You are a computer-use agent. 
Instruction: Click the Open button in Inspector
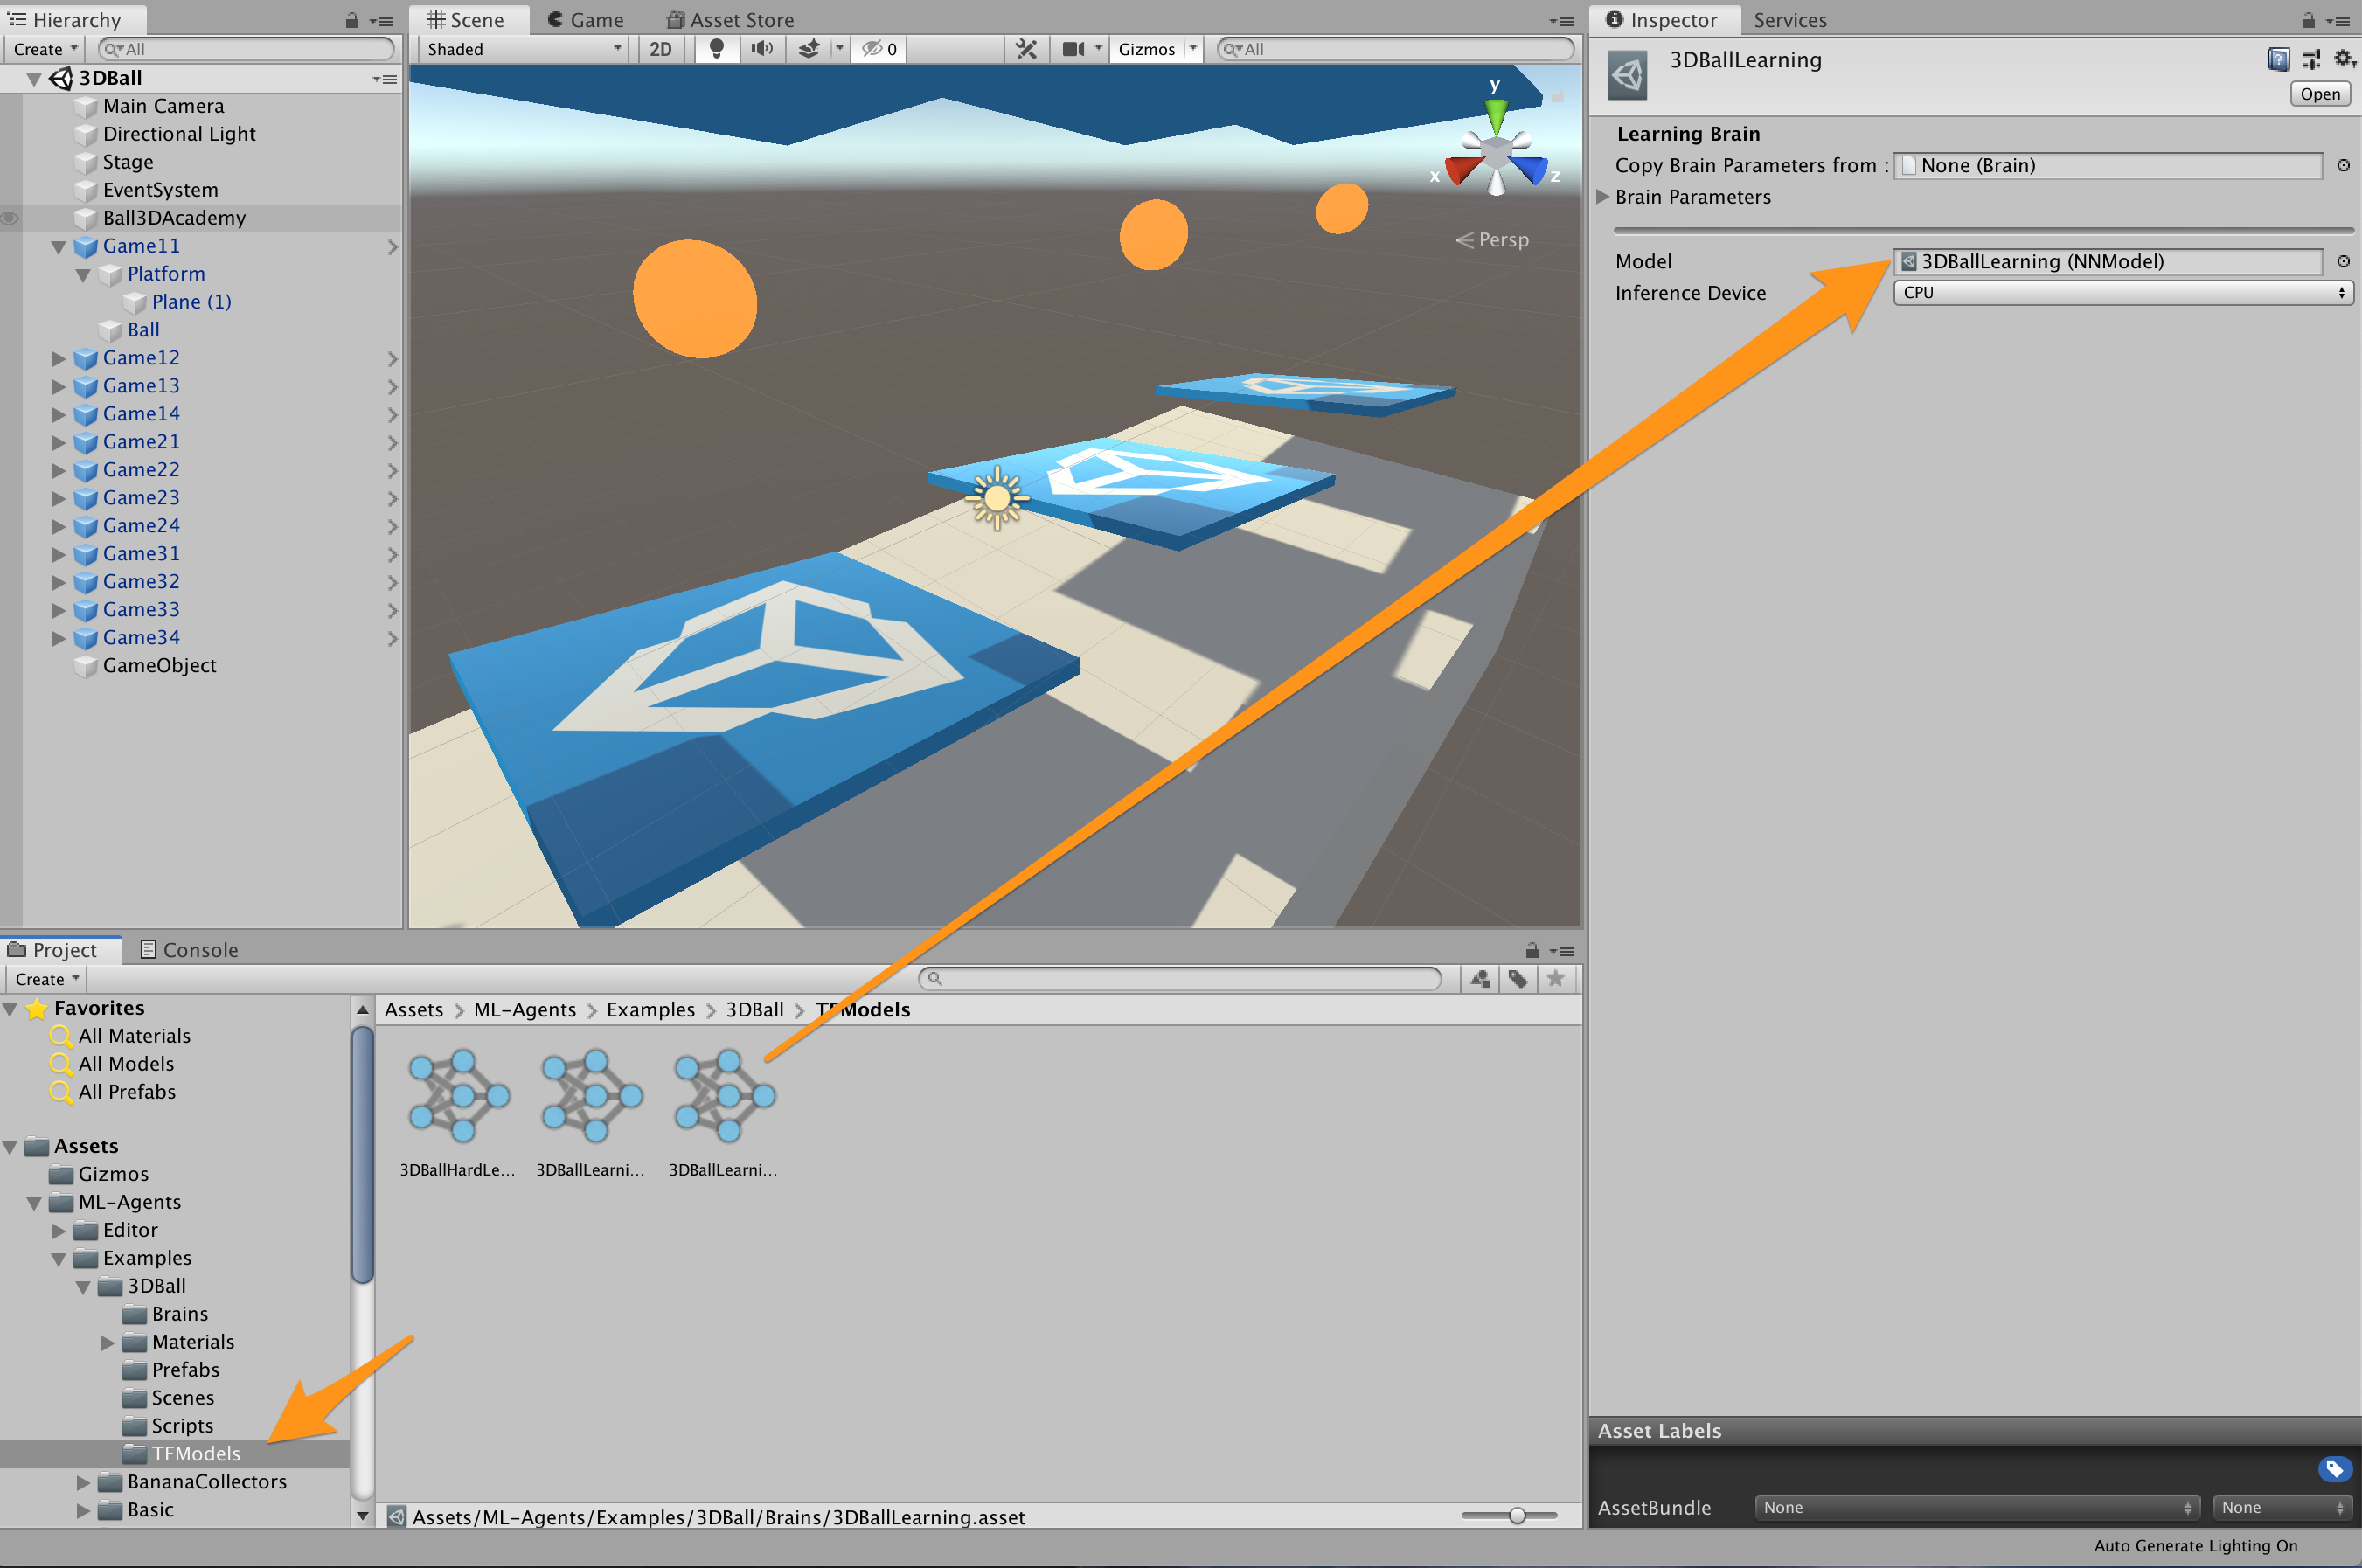pyautogui.click(x=2319, y=94)
